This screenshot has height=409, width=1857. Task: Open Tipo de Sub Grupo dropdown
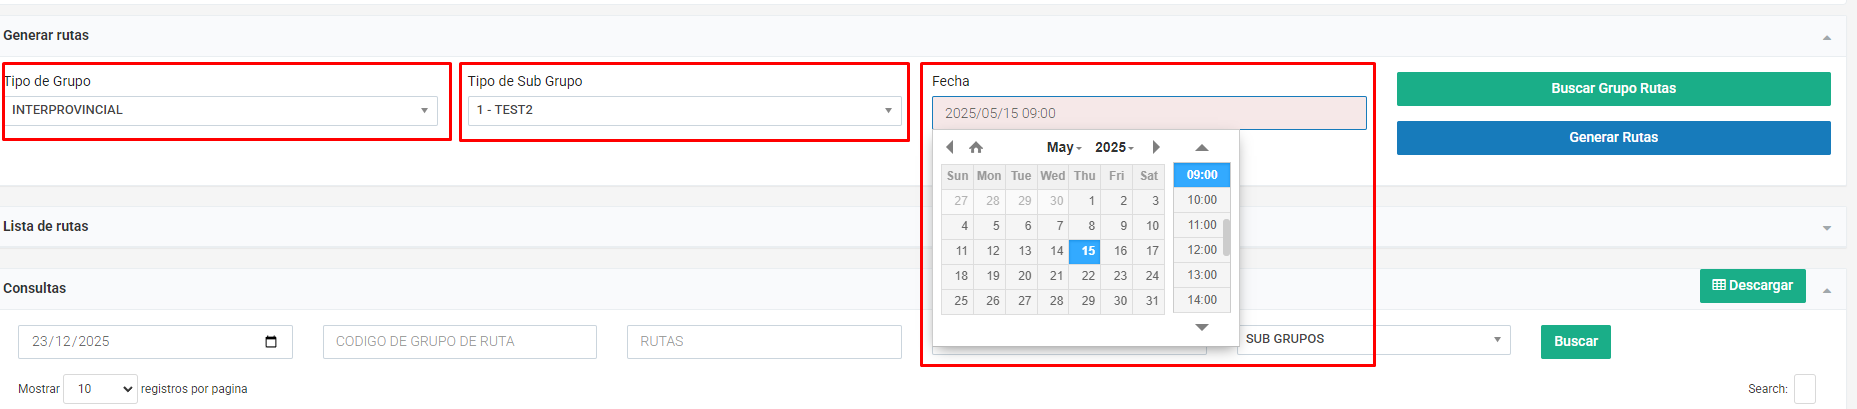tap(684, 110)
